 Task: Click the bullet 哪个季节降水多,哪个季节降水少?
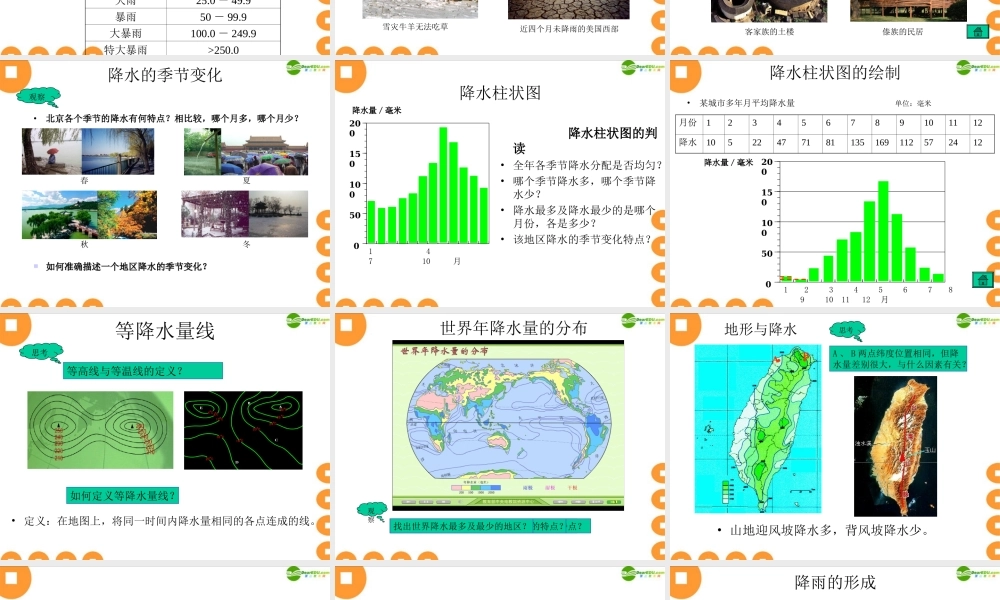(x=585, y=187)
